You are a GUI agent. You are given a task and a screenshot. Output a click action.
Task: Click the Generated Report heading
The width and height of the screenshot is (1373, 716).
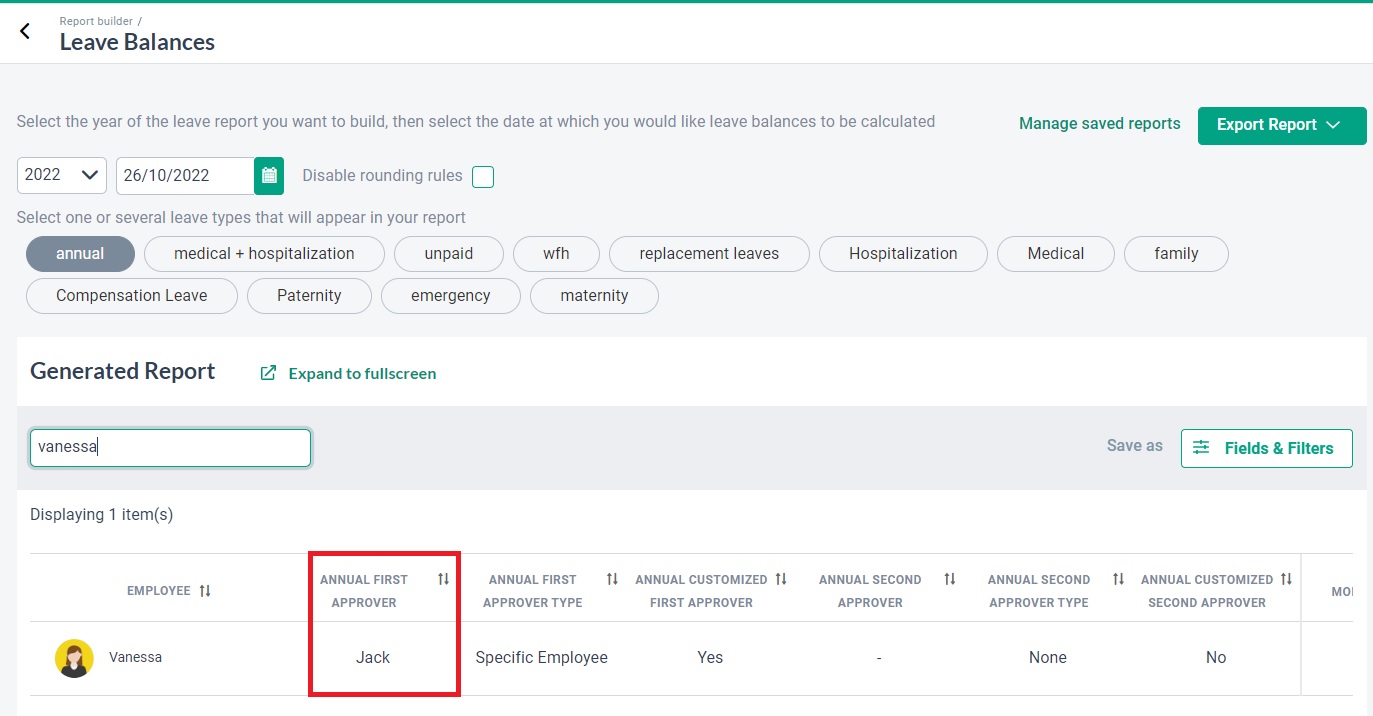123,371
